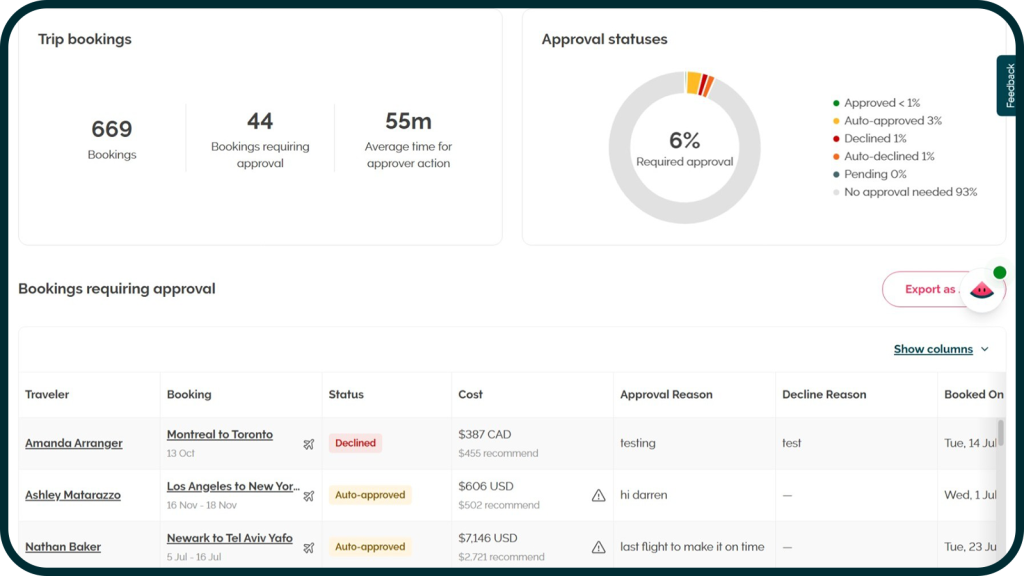Click the Approved legend green dot
The width and height of the screenshot is (1024, 576).
836,103
